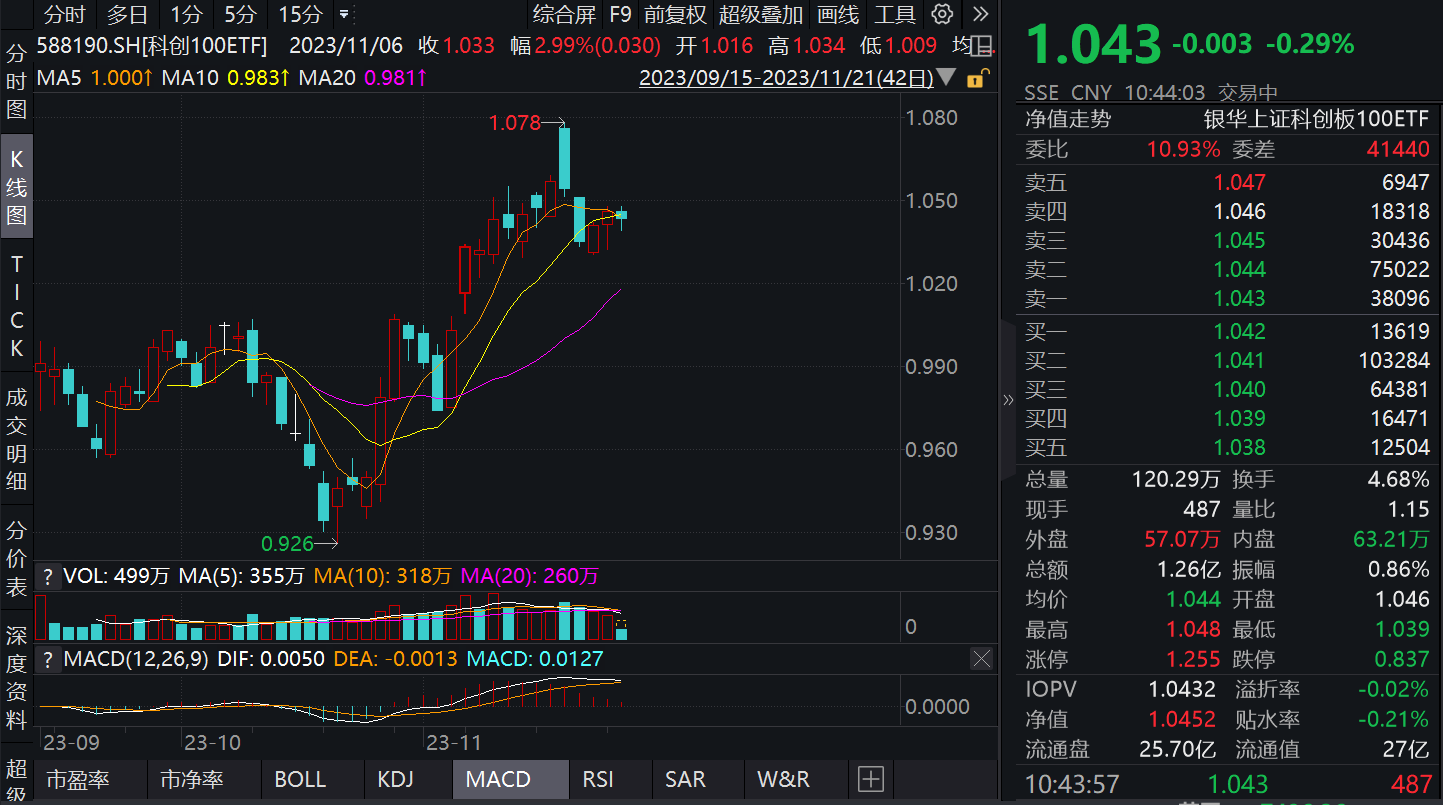
Task: Select the 1分 one-minute period
Action: (x=186, y=15)
